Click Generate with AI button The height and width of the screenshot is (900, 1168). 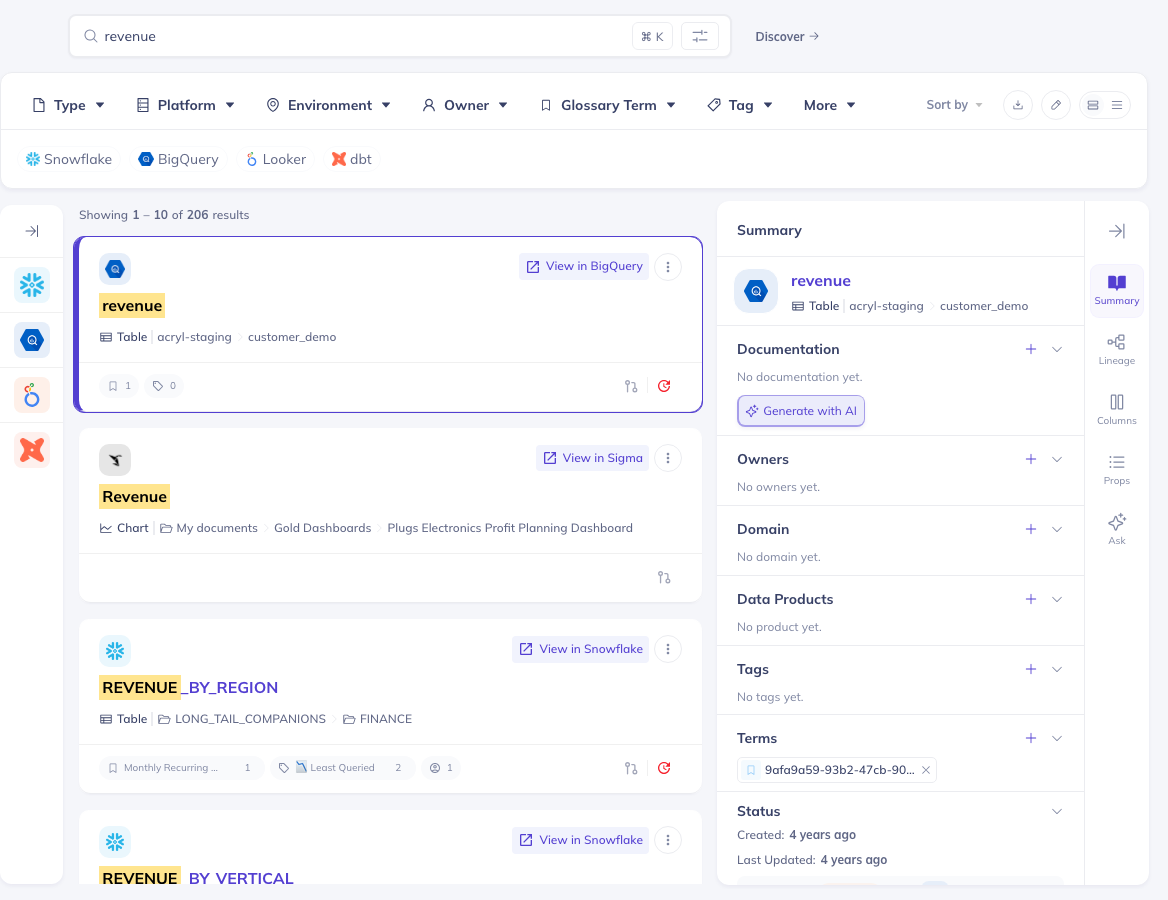point(801,411)
